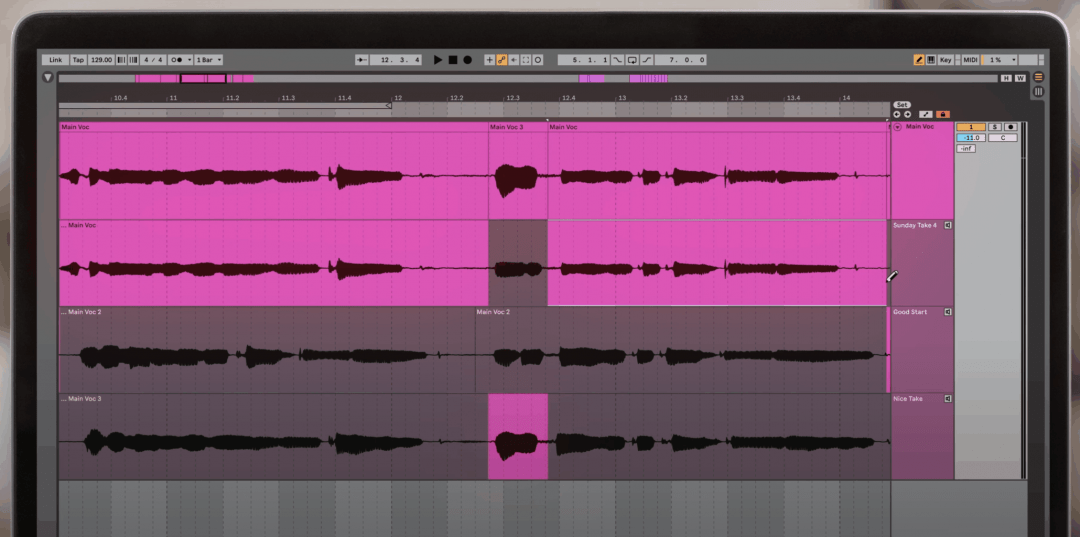1080x537 pixels.
Task: Click the highlighted pink segment in Nice Take lane
Action: (x=518, y=436)
